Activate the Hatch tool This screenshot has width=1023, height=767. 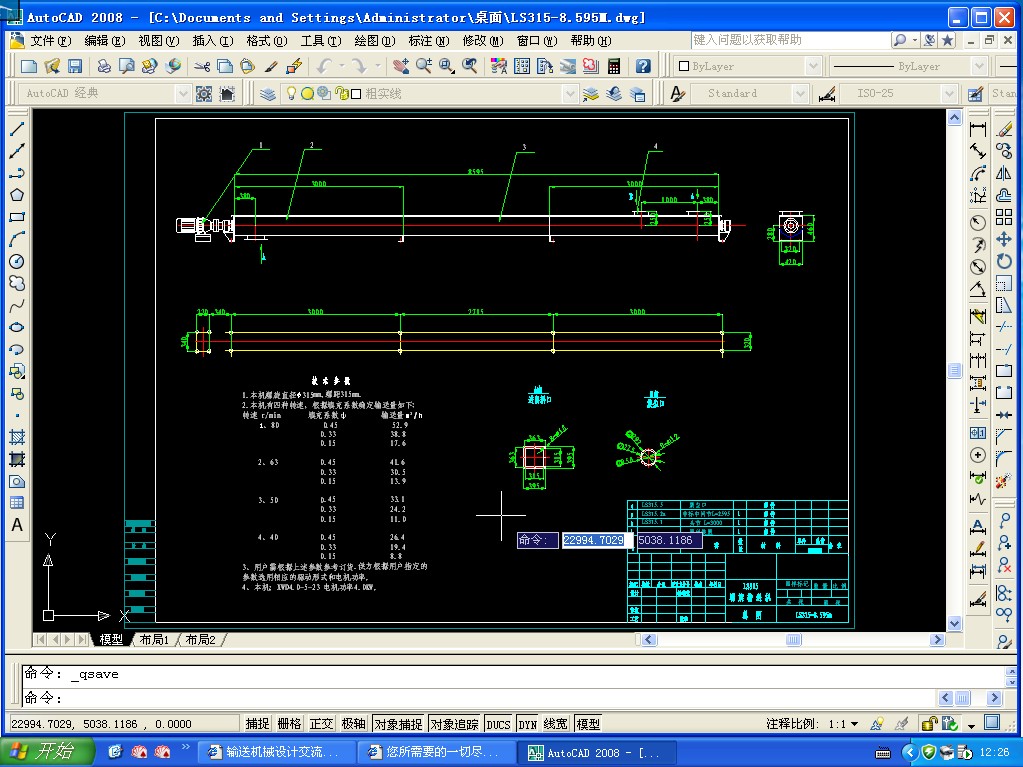17,437
